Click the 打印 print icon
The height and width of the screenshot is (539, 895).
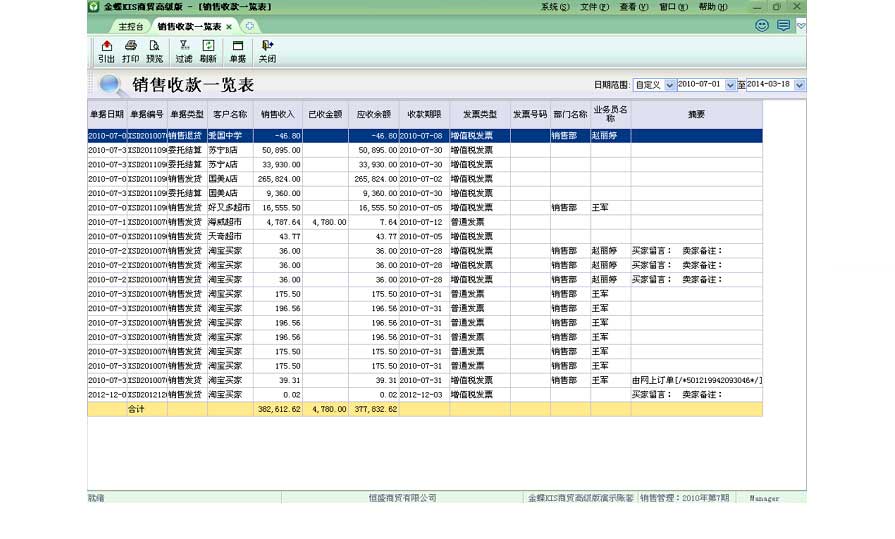tap(130, 51)
